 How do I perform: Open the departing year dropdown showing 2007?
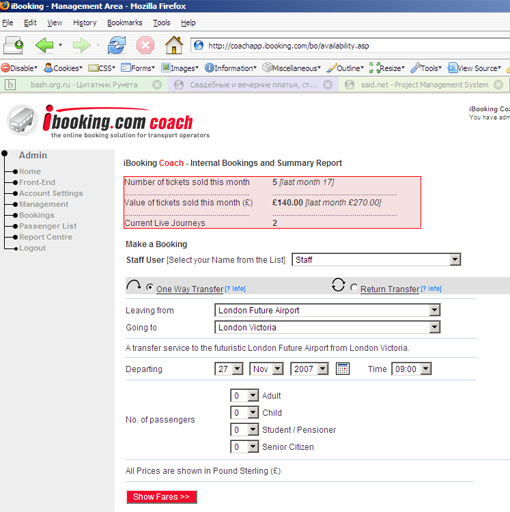309,369
